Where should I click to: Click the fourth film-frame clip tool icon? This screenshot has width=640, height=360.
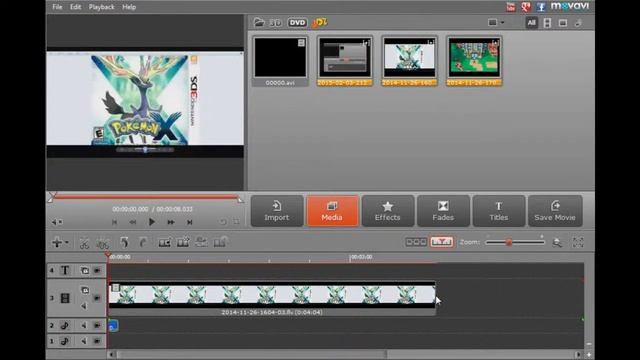[220, 242]
